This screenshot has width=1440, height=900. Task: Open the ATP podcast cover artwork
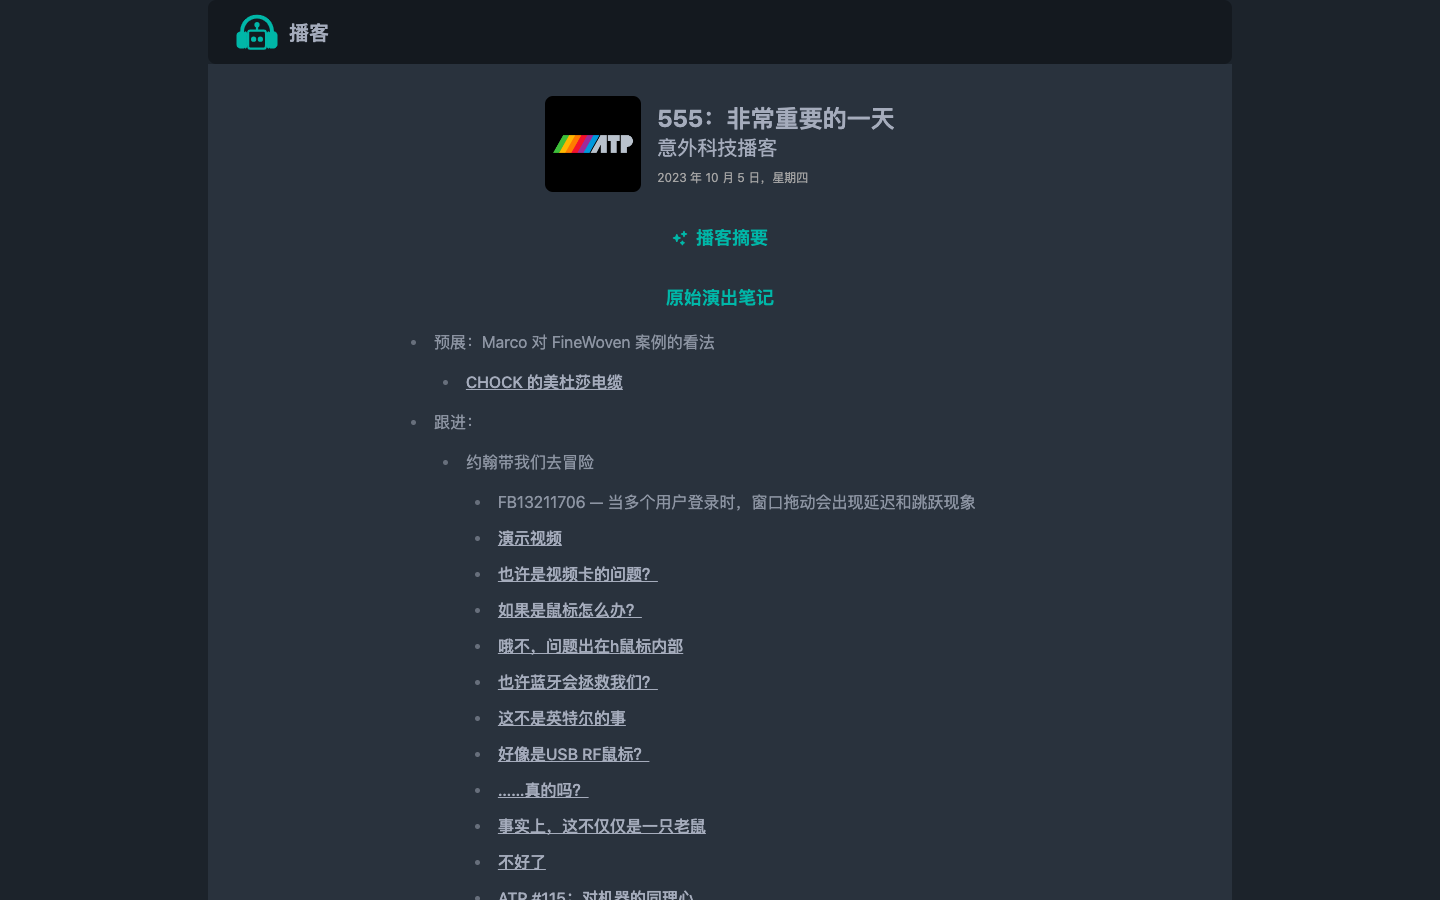(x=592, y=144)
